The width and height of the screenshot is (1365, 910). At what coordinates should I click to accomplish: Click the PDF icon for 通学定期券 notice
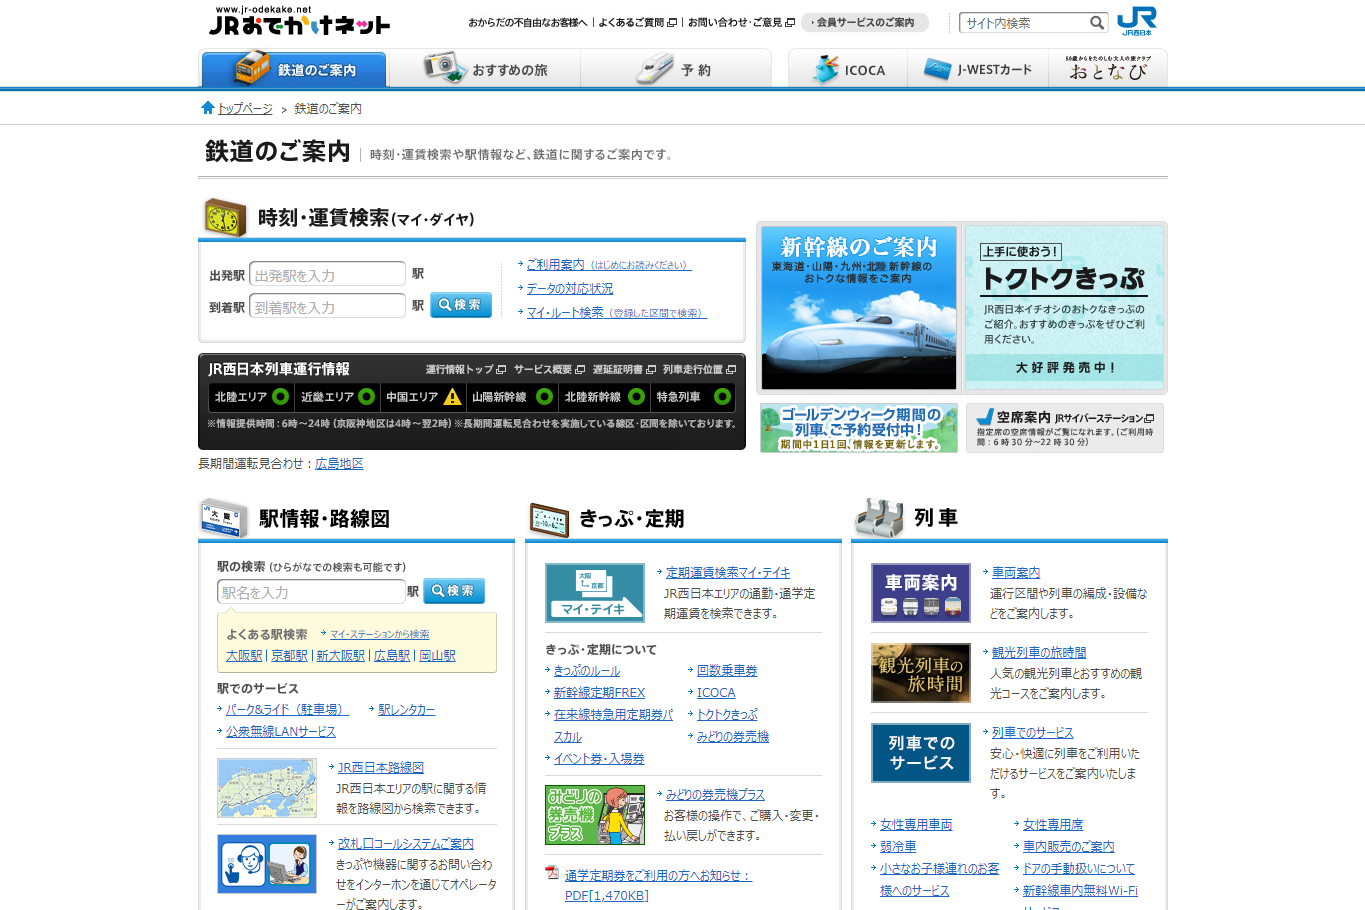[x=551, y=873]
